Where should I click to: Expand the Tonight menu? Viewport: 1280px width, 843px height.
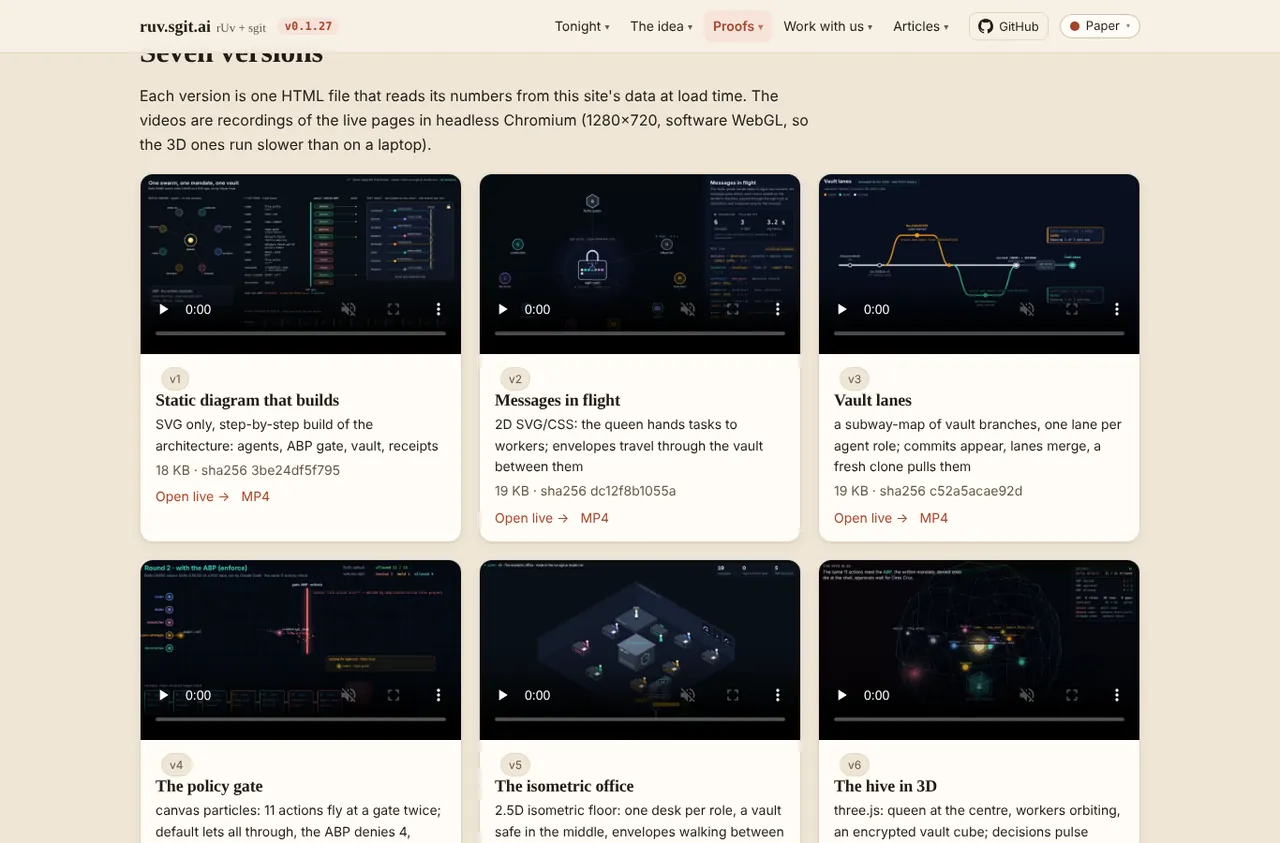[582, 26]
